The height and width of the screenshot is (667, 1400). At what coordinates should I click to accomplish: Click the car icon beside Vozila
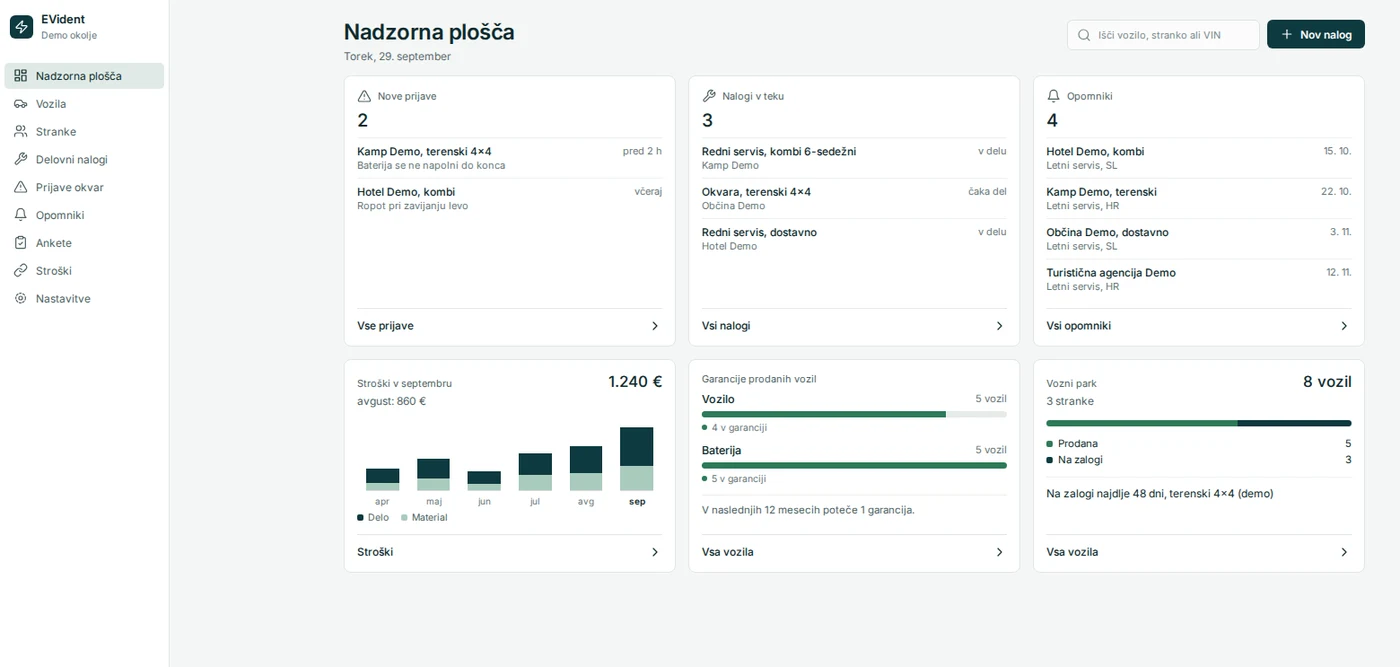pyautogui.click(x=20, y=104)
